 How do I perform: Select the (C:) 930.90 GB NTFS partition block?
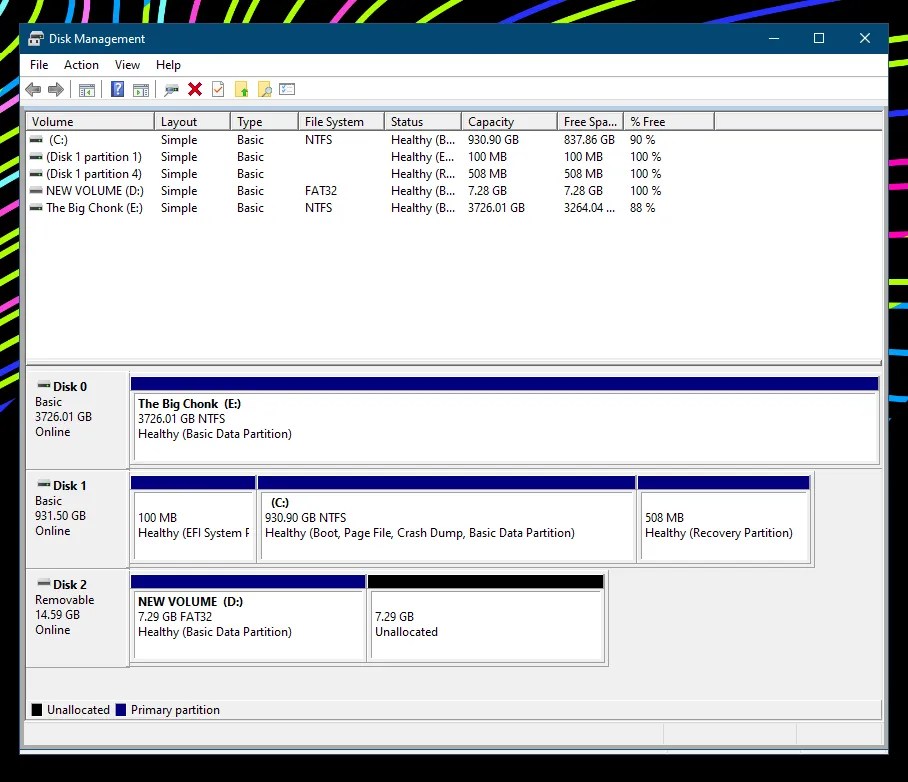click(446, 518)
